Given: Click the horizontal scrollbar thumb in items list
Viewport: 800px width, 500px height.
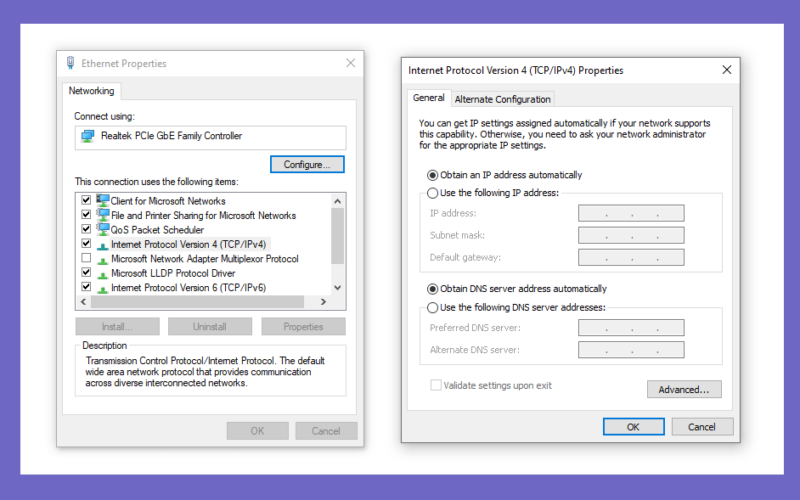Looking at the screenshot, I should click(197, 302).
